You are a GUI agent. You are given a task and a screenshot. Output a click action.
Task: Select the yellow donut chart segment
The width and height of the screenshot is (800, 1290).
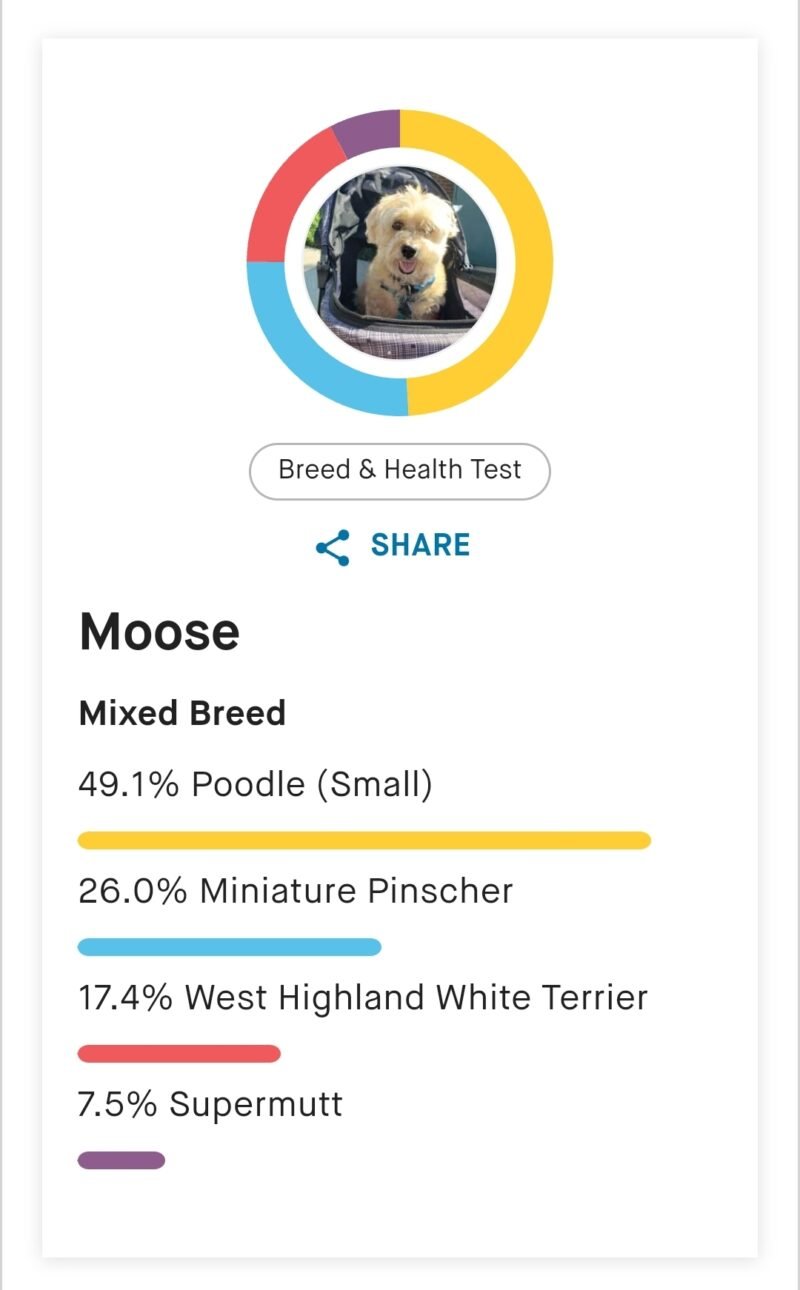coord(525,262)
